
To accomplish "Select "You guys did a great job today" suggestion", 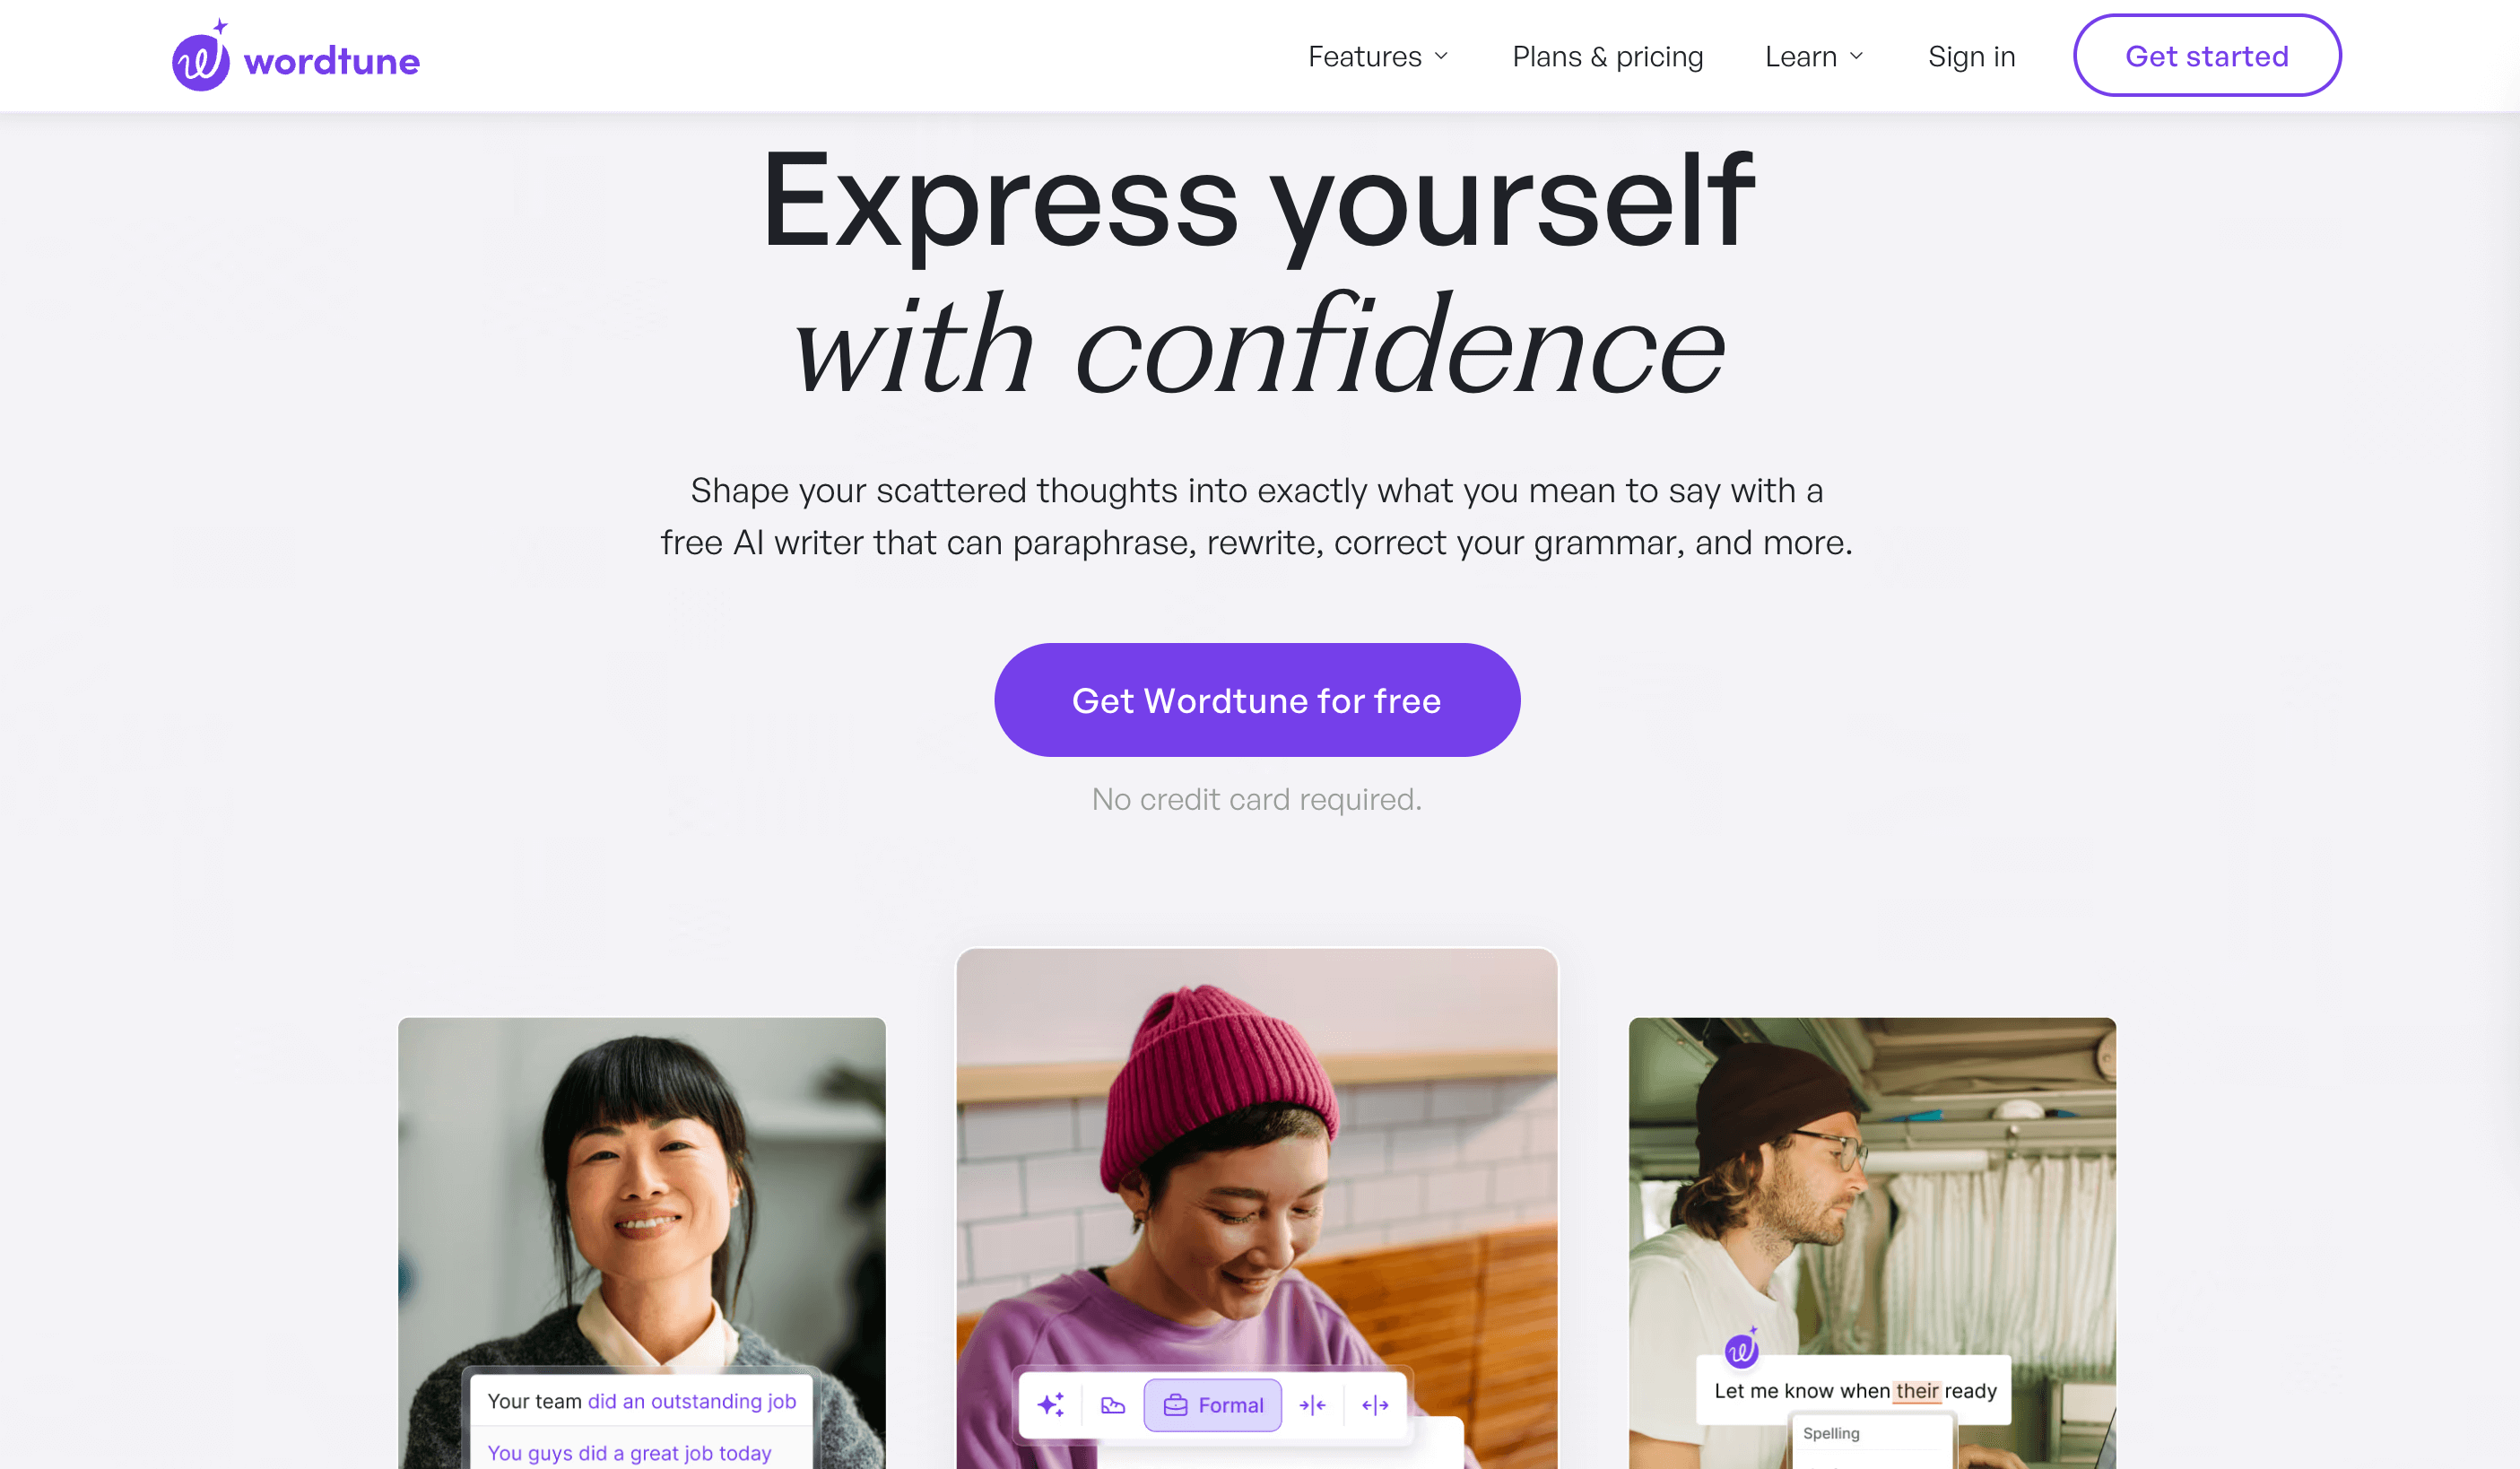I will pos(629,1452).
